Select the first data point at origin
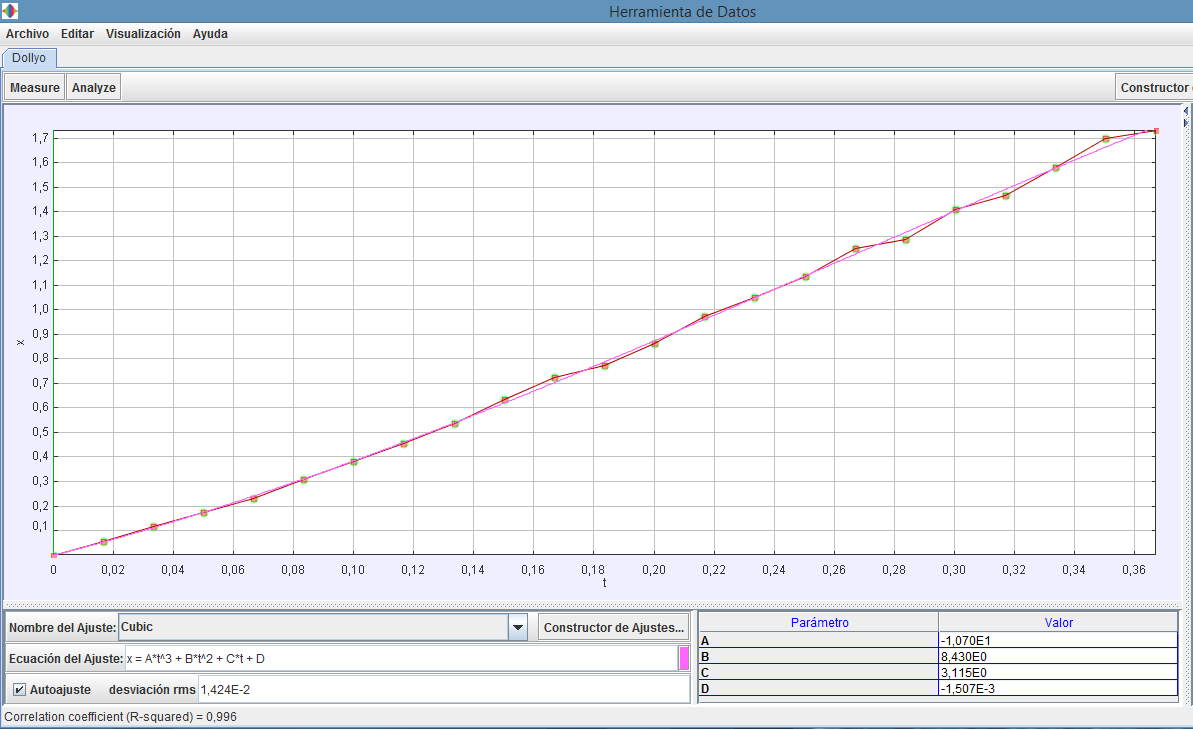This screenshot has height=729, width=1193. pyautogui.click(x=54, y=555)
